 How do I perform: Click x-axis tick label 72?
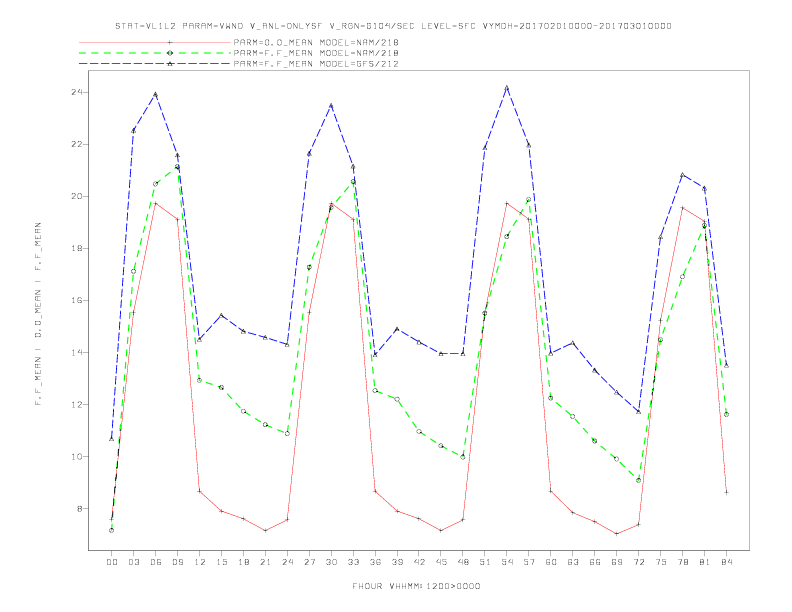click(638, 562)
